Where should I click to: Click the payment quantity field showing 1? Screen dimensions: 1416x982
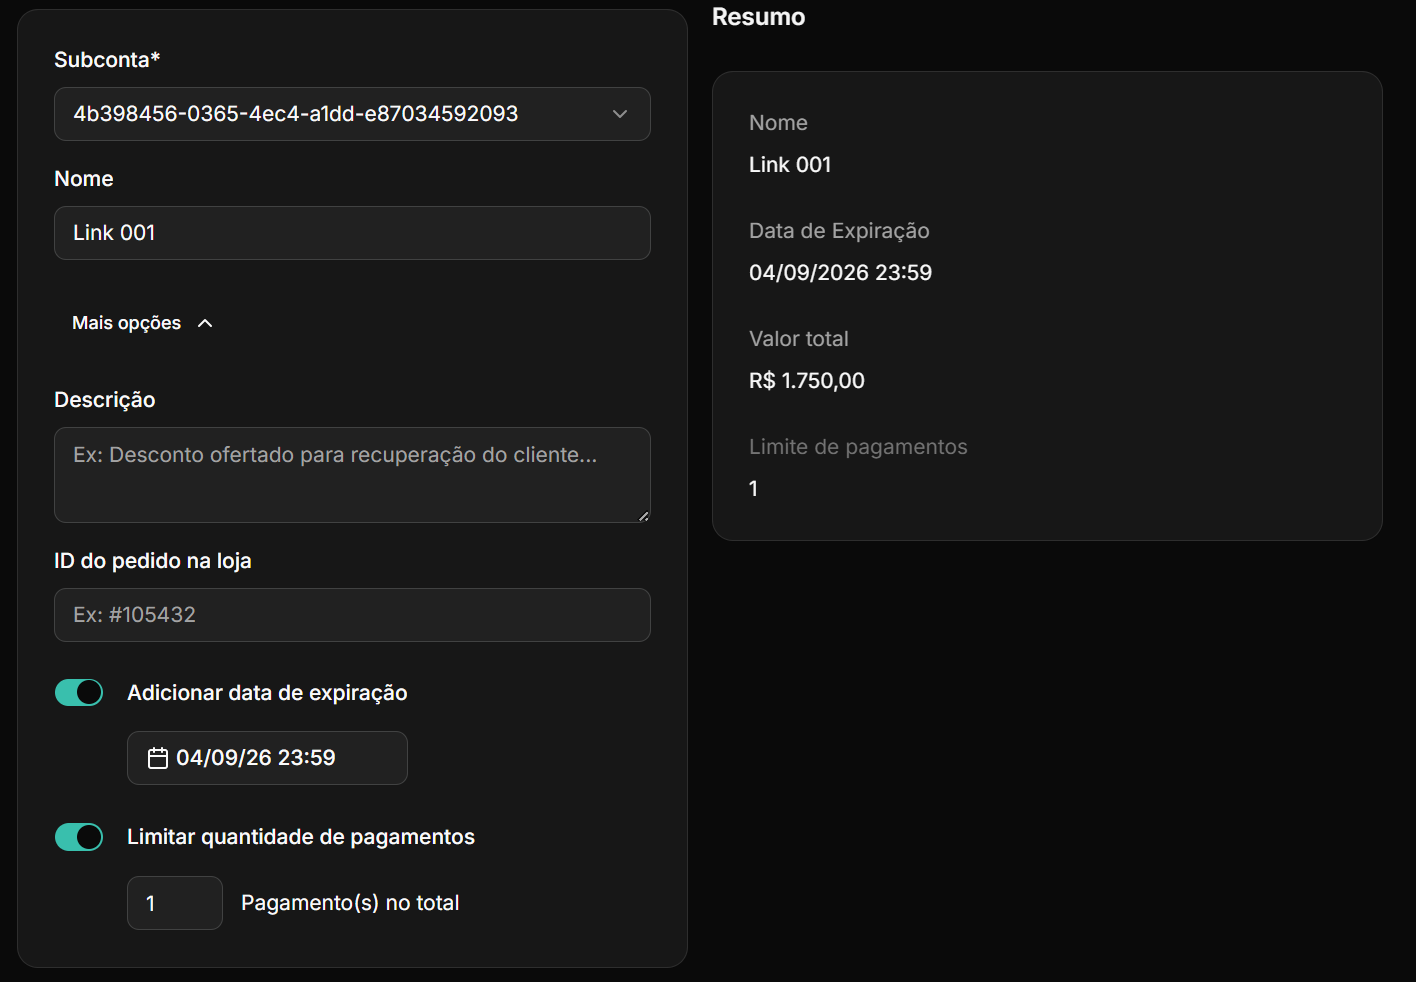click(175, 903)
